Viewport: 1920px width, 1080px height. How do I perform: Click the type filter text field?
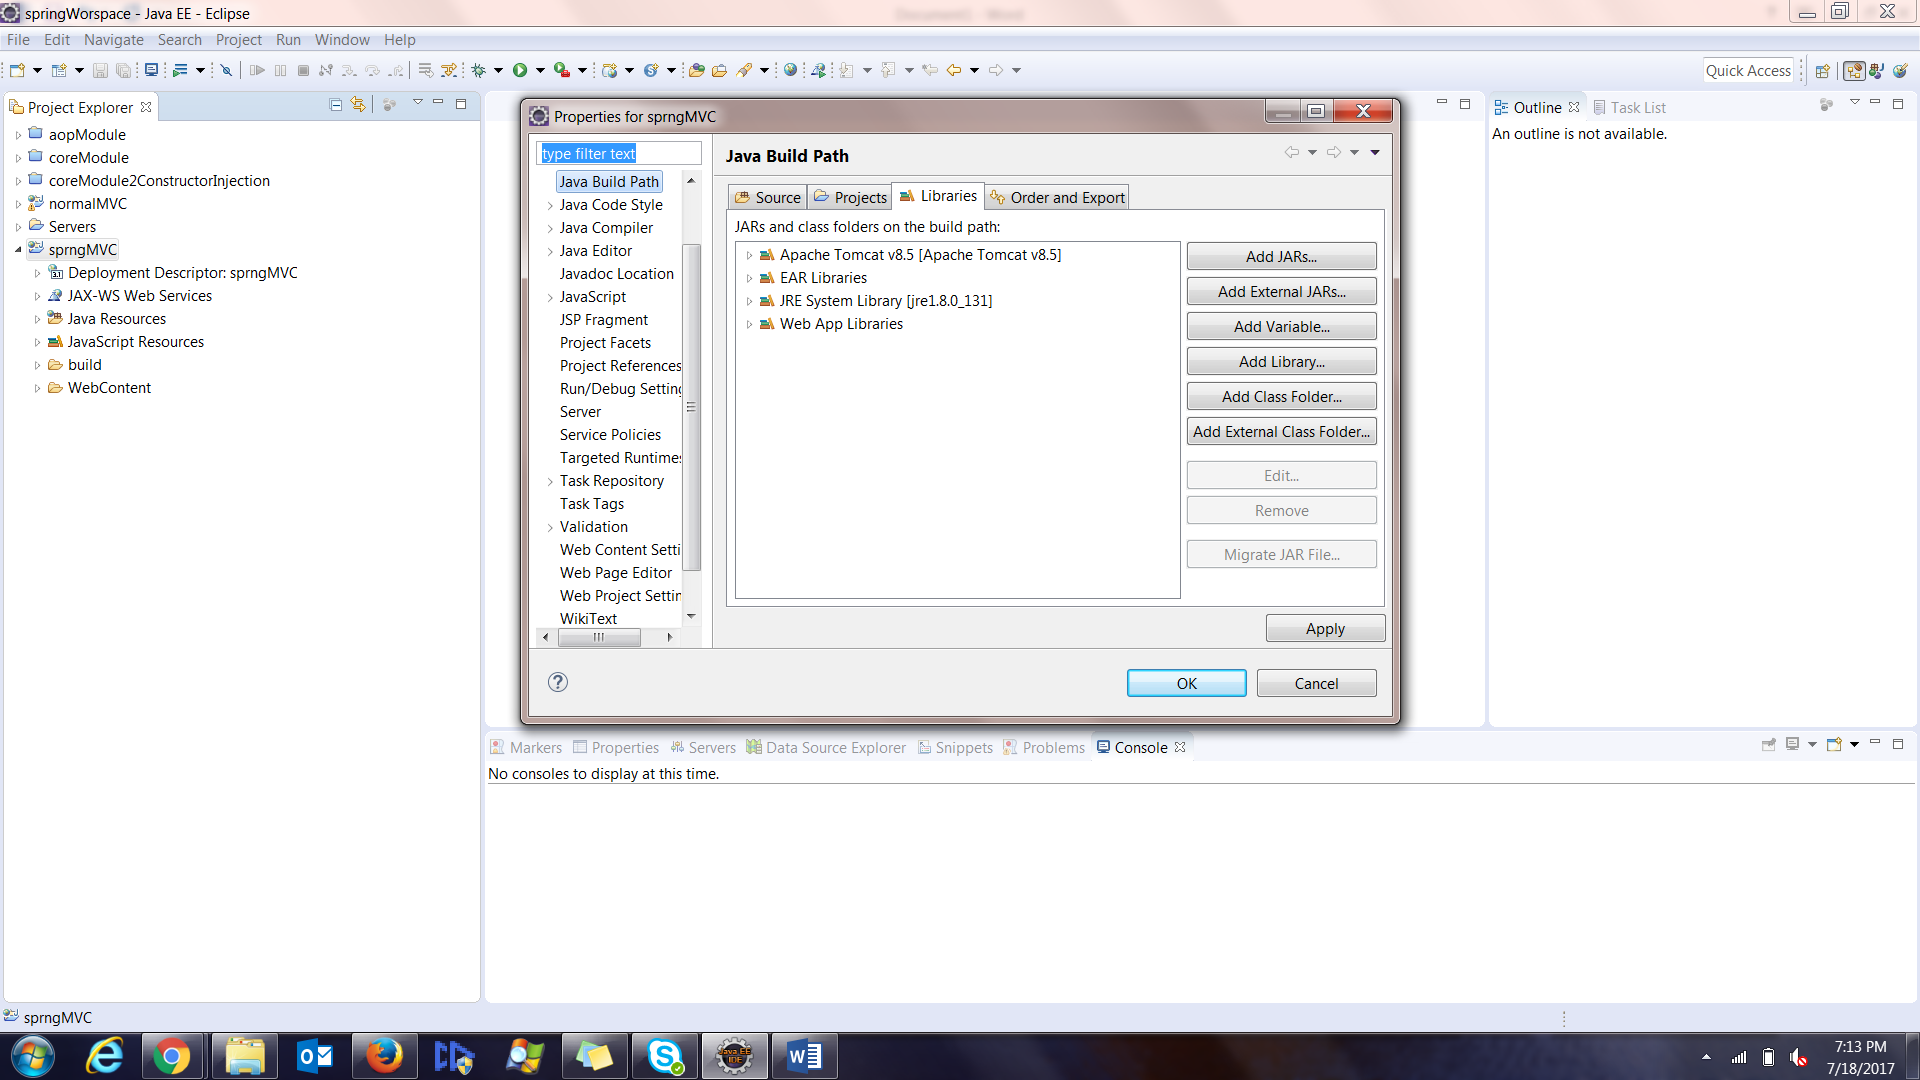pos(619,153)
